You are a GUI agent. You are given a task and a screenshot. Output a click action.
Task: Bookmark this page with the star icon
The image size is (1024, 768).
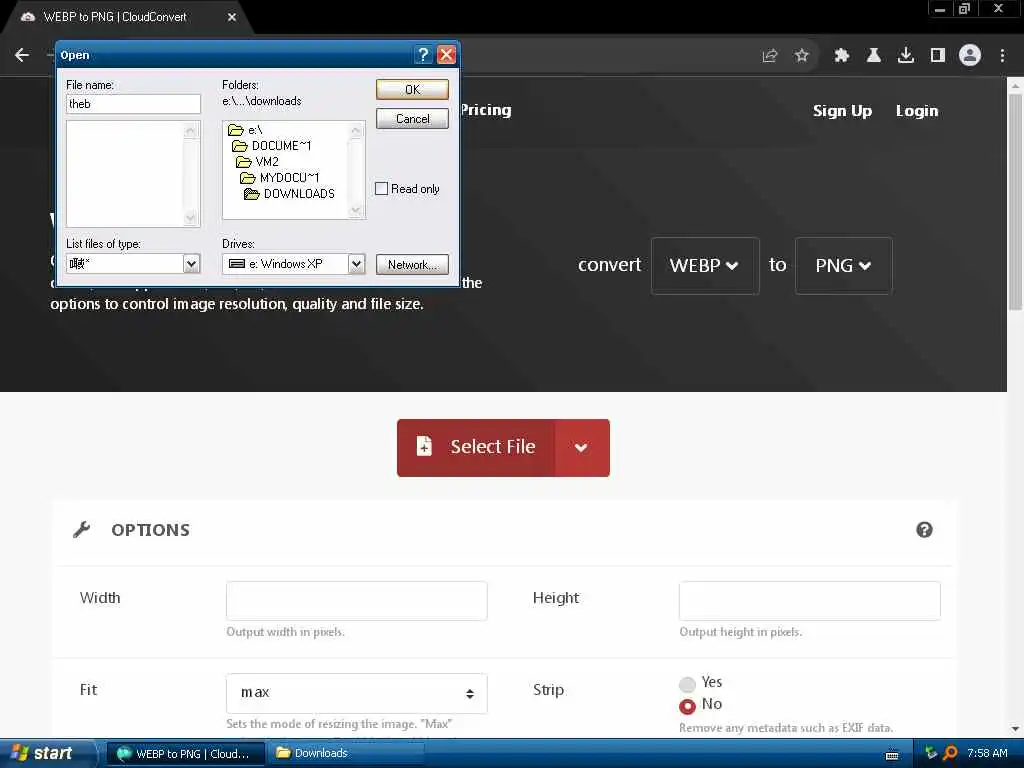[x=802, y=56]
